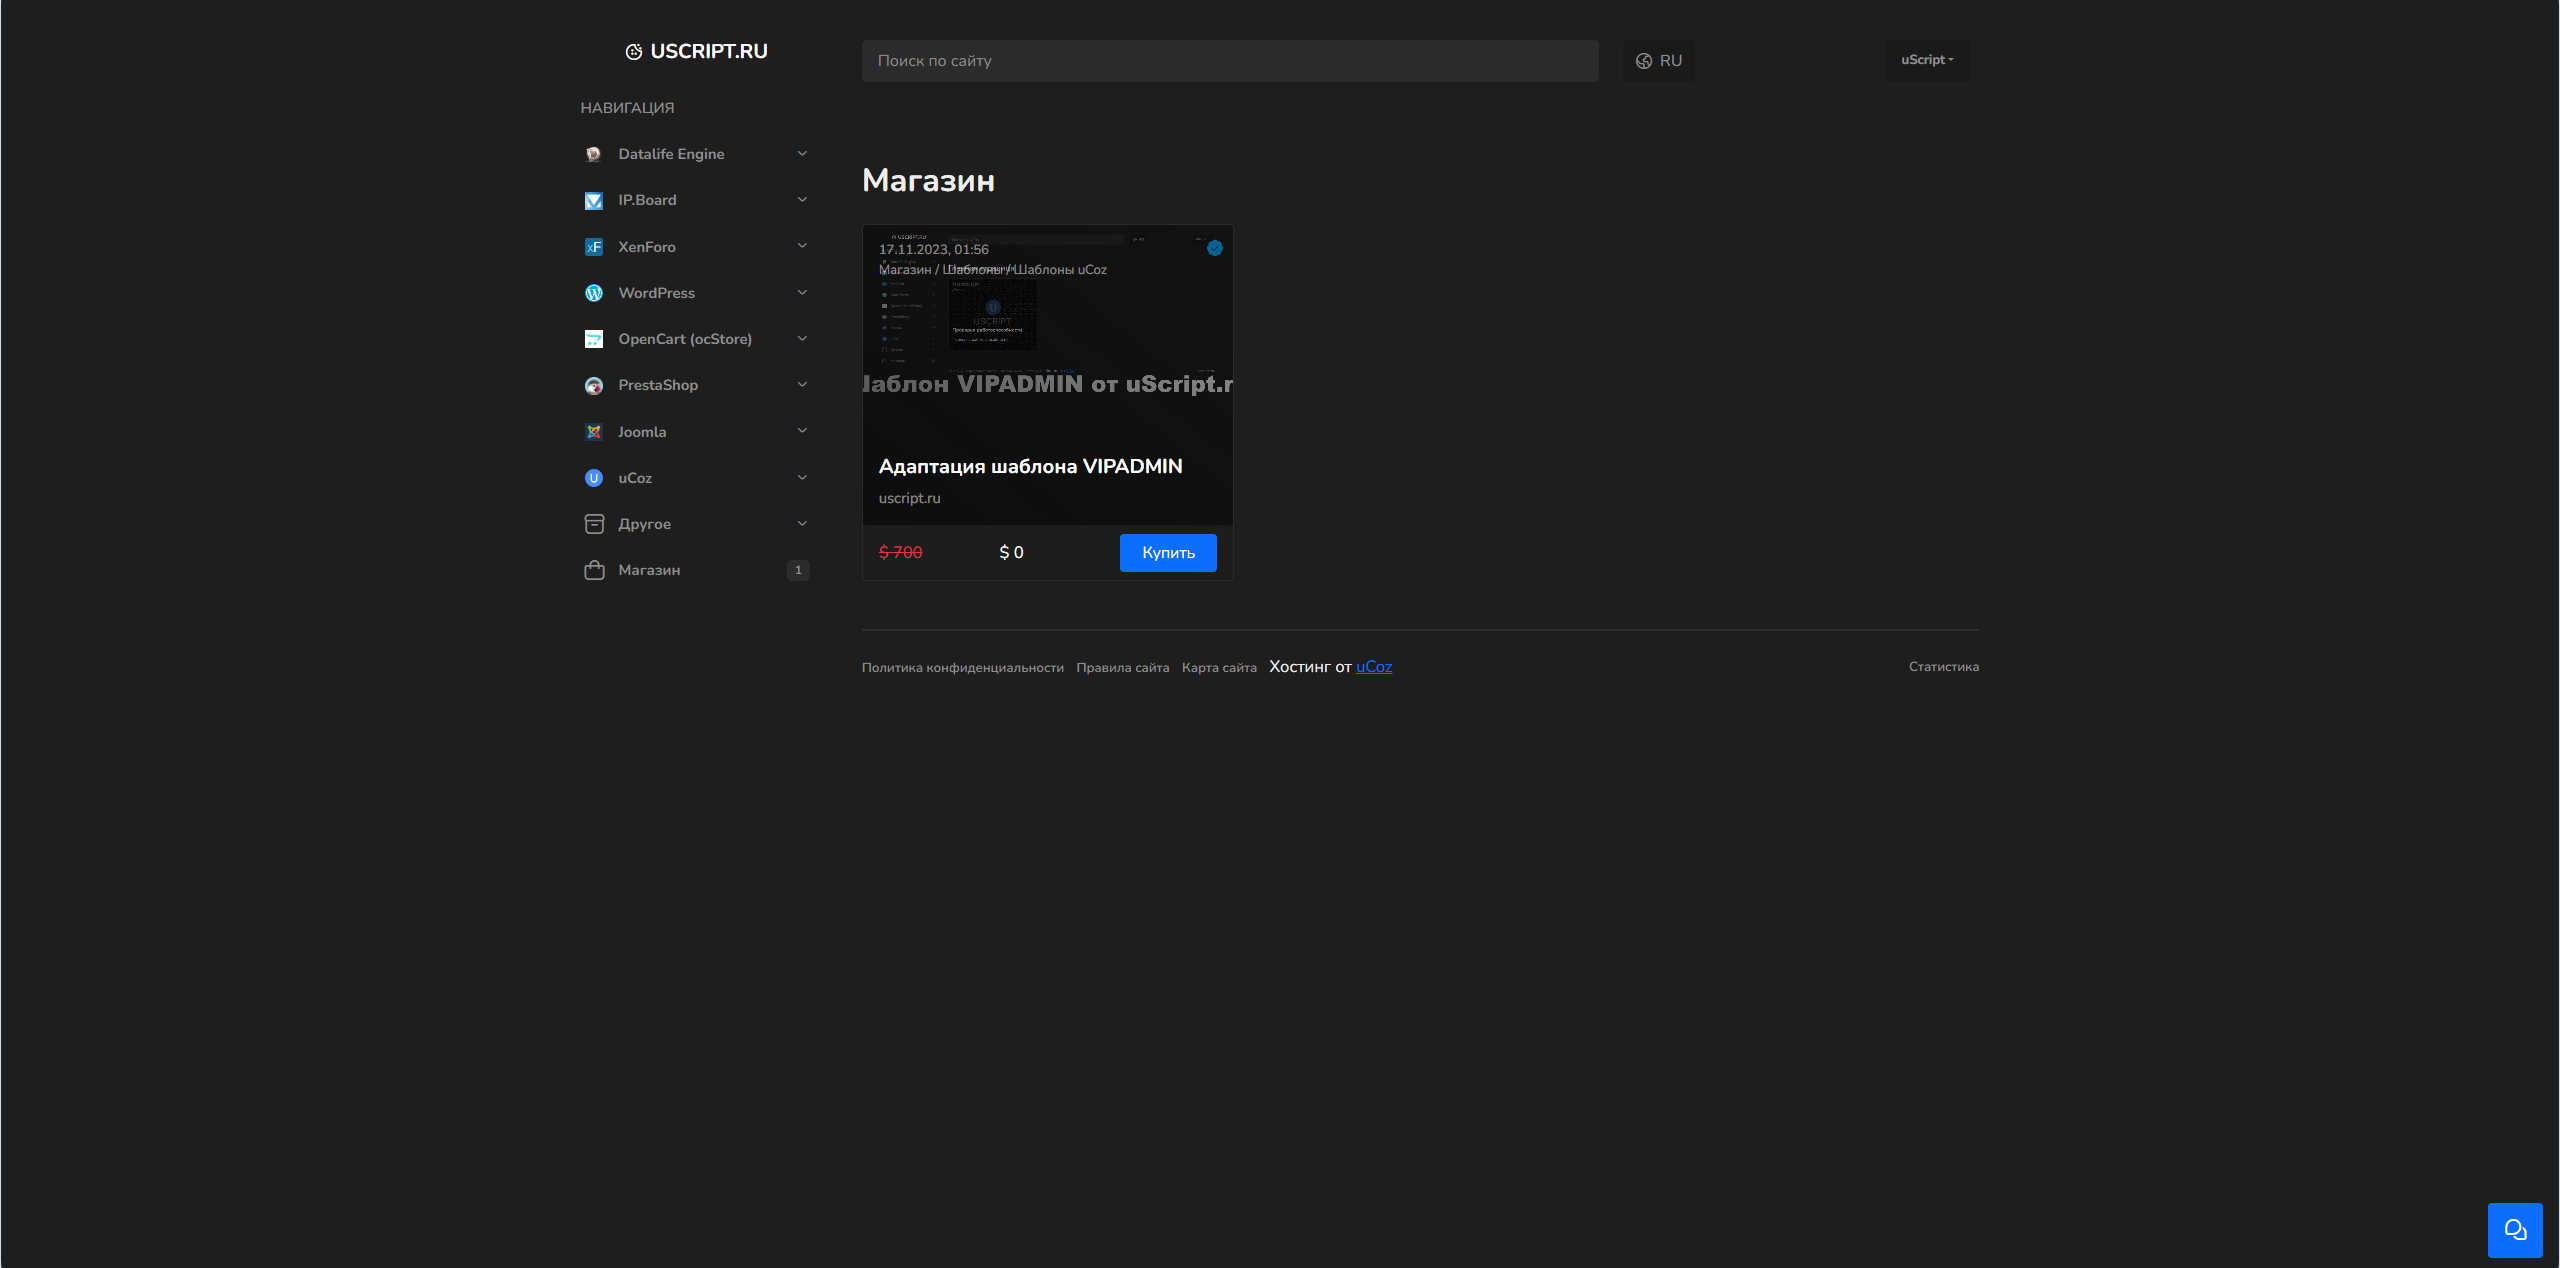This screenshot has height=1268, width=2560.
Task: Open the XenForo menu item
Action: (697, 247)
